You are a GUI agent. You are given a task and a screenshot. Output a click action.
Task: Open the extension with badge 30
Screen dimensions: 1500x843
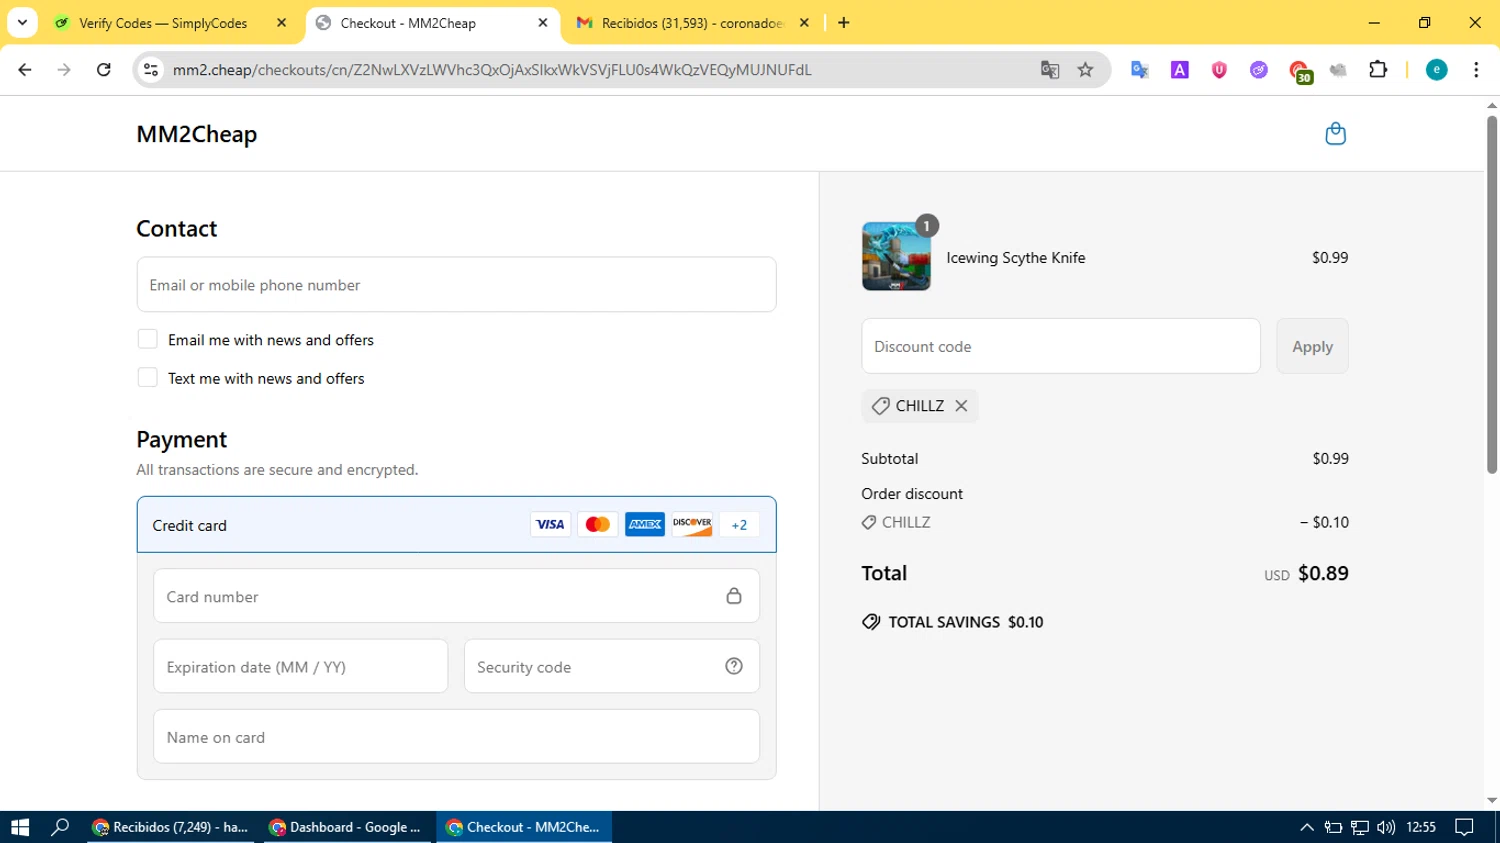(x=1300, y=72)
